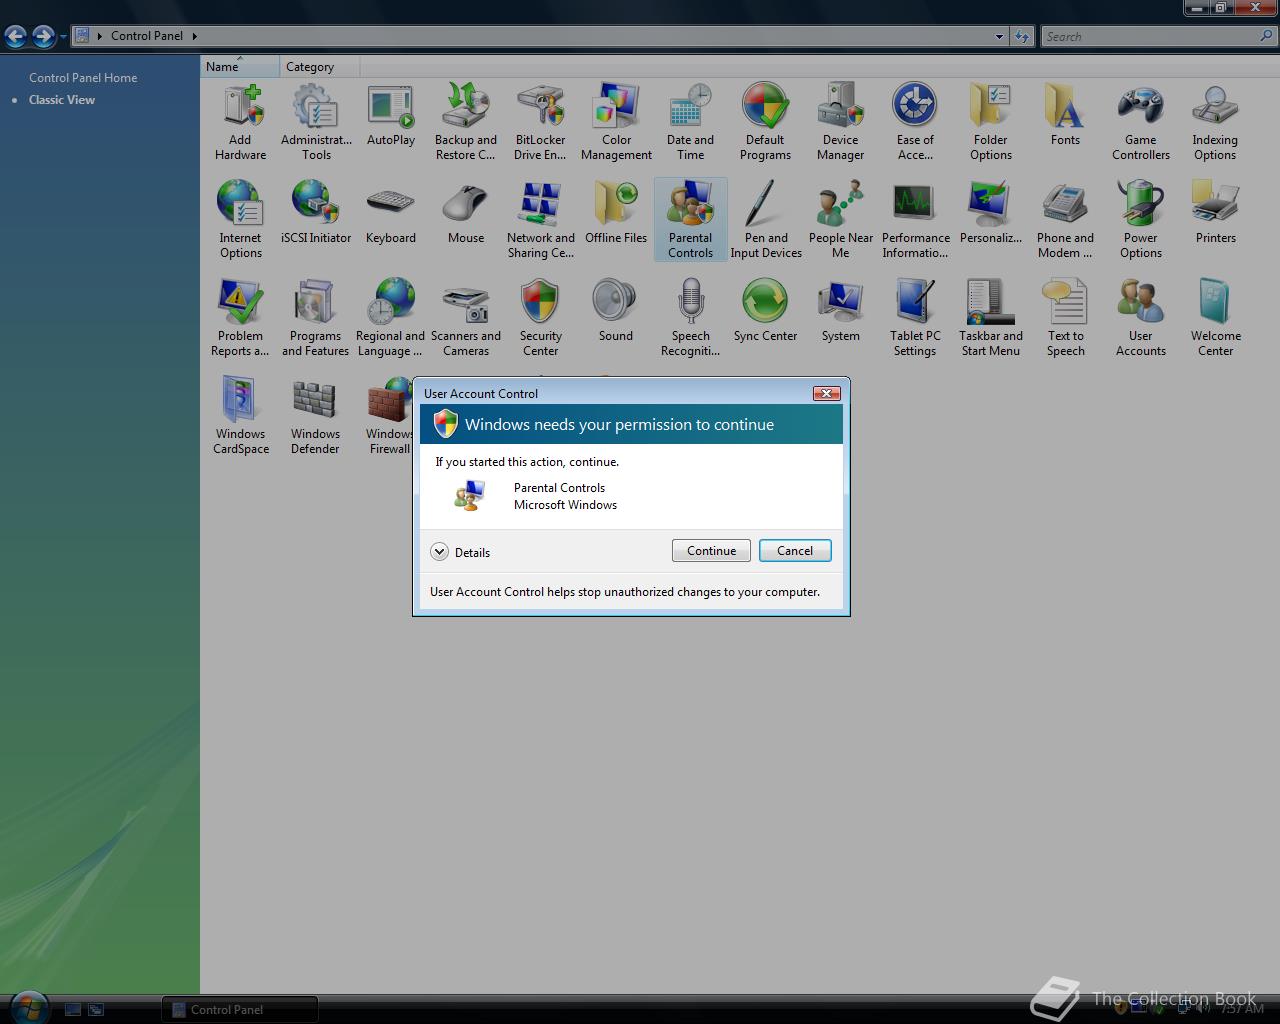1280x1024 pixels.
Task: Open the System icon
Action: 841,311
